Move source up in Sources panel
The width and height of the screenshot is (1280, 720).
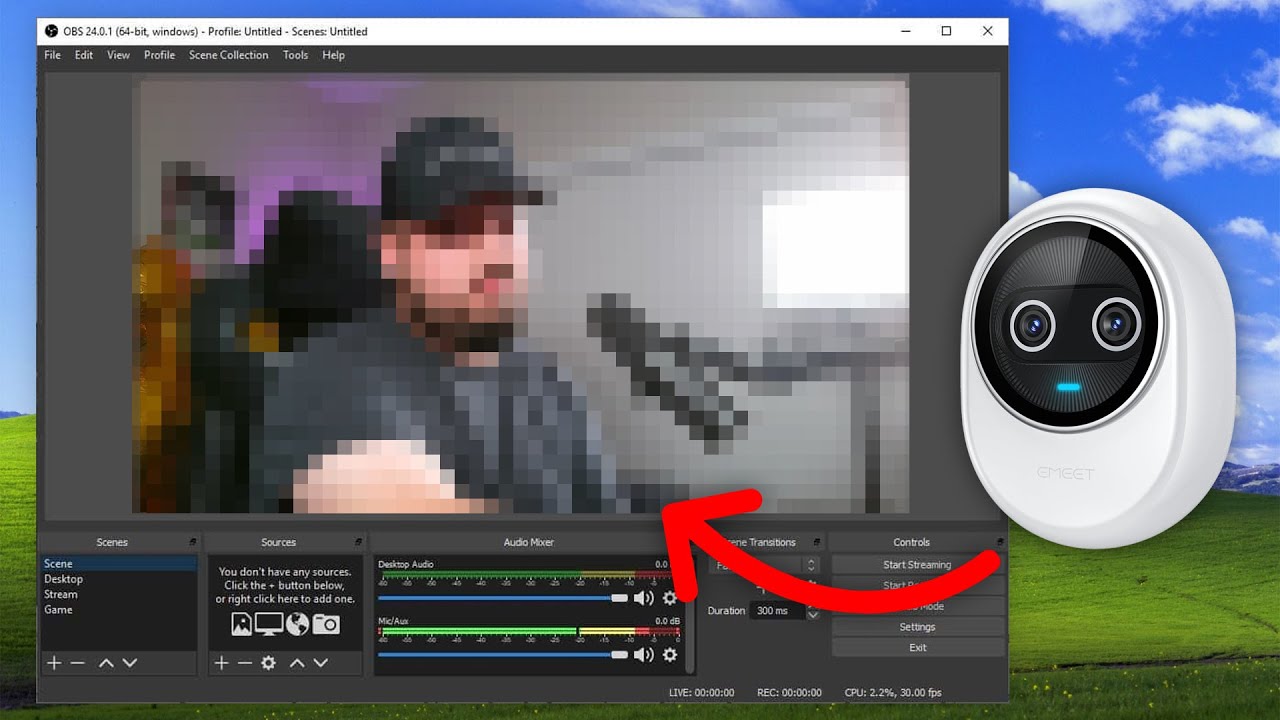coord(297,663)
